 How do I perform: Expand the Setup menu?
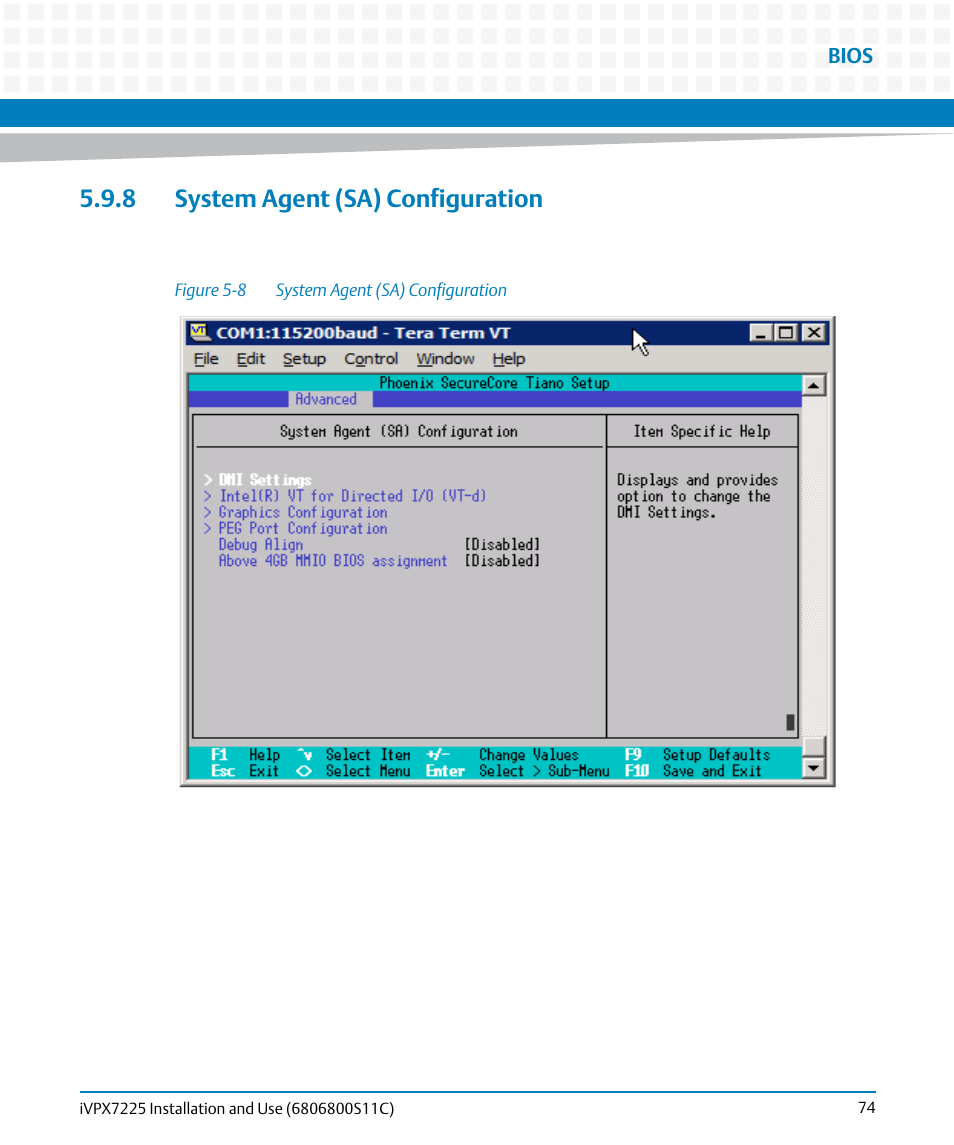[x=304, y=358]
